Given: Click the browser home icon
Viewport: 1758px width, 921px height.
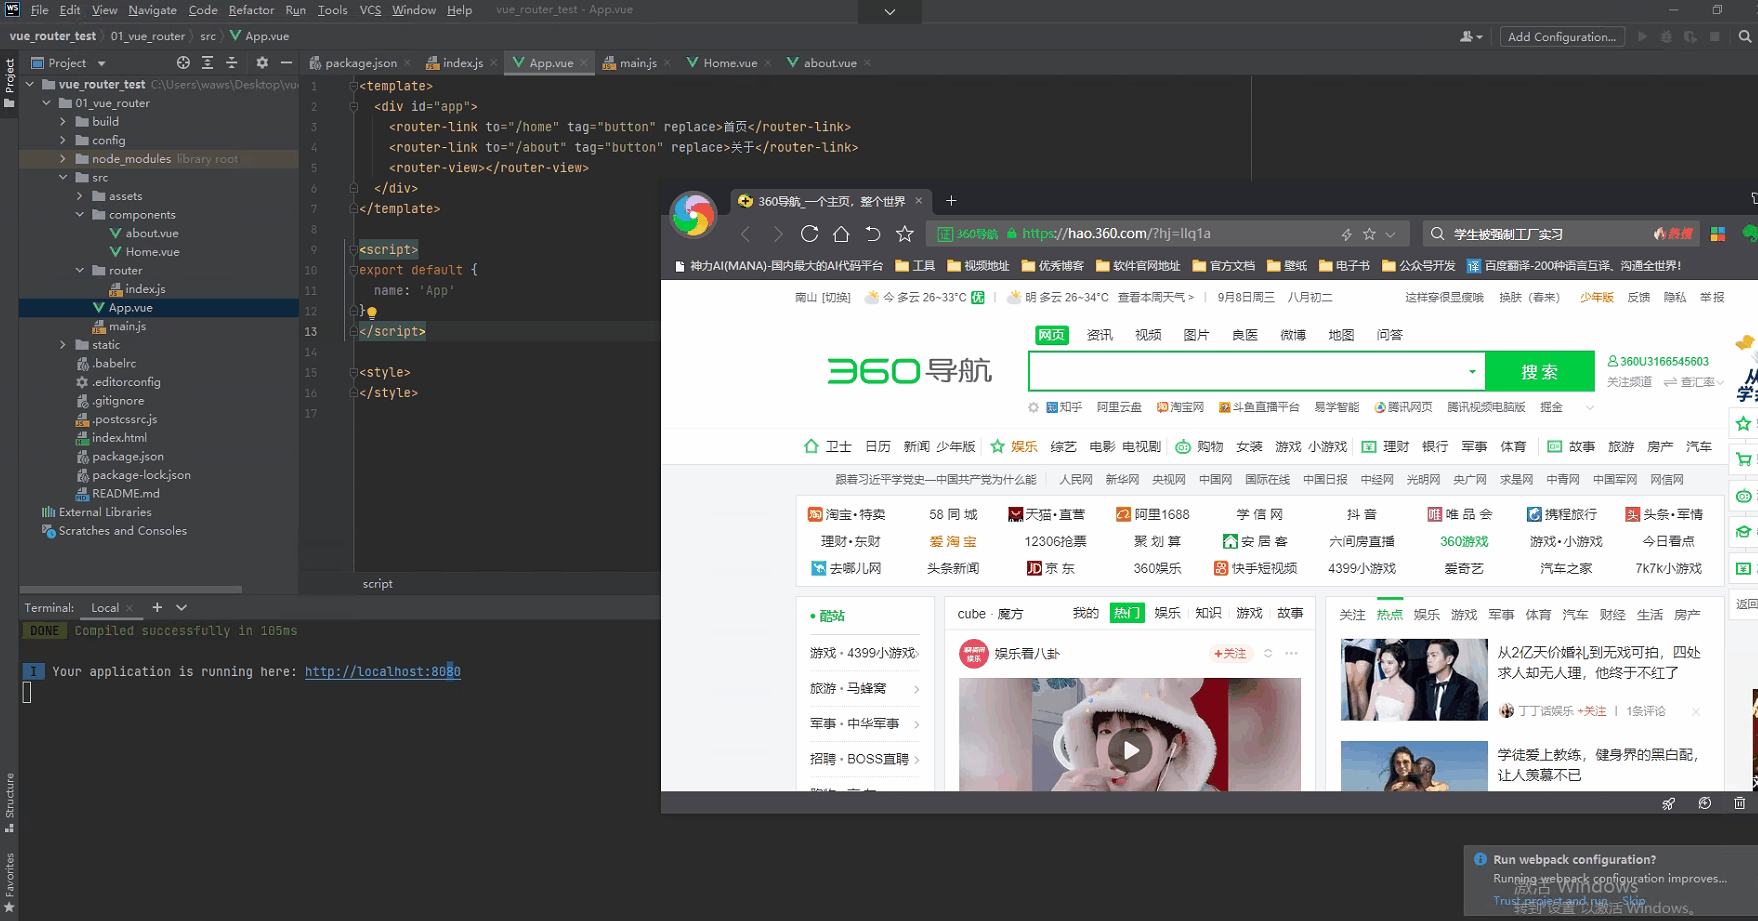Looking at the screenshot, I should (x=841, y=234).
